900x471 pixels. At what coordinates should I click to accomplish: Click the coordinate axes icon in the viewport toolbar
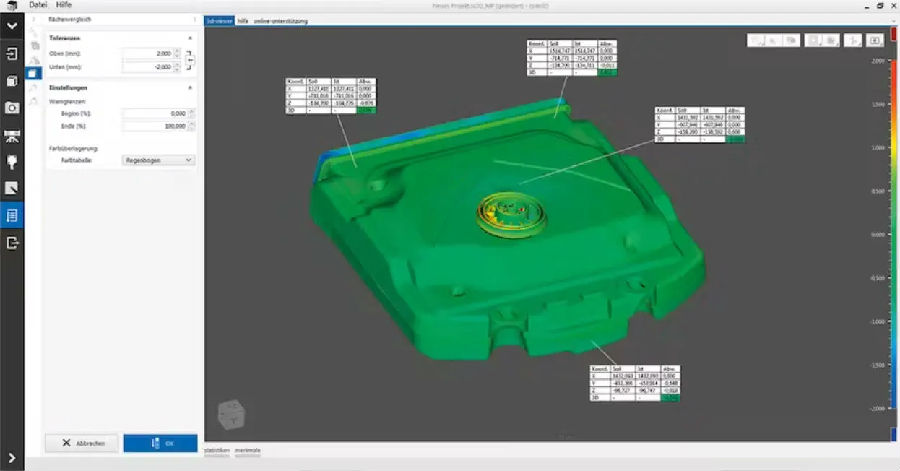[853, 41]
